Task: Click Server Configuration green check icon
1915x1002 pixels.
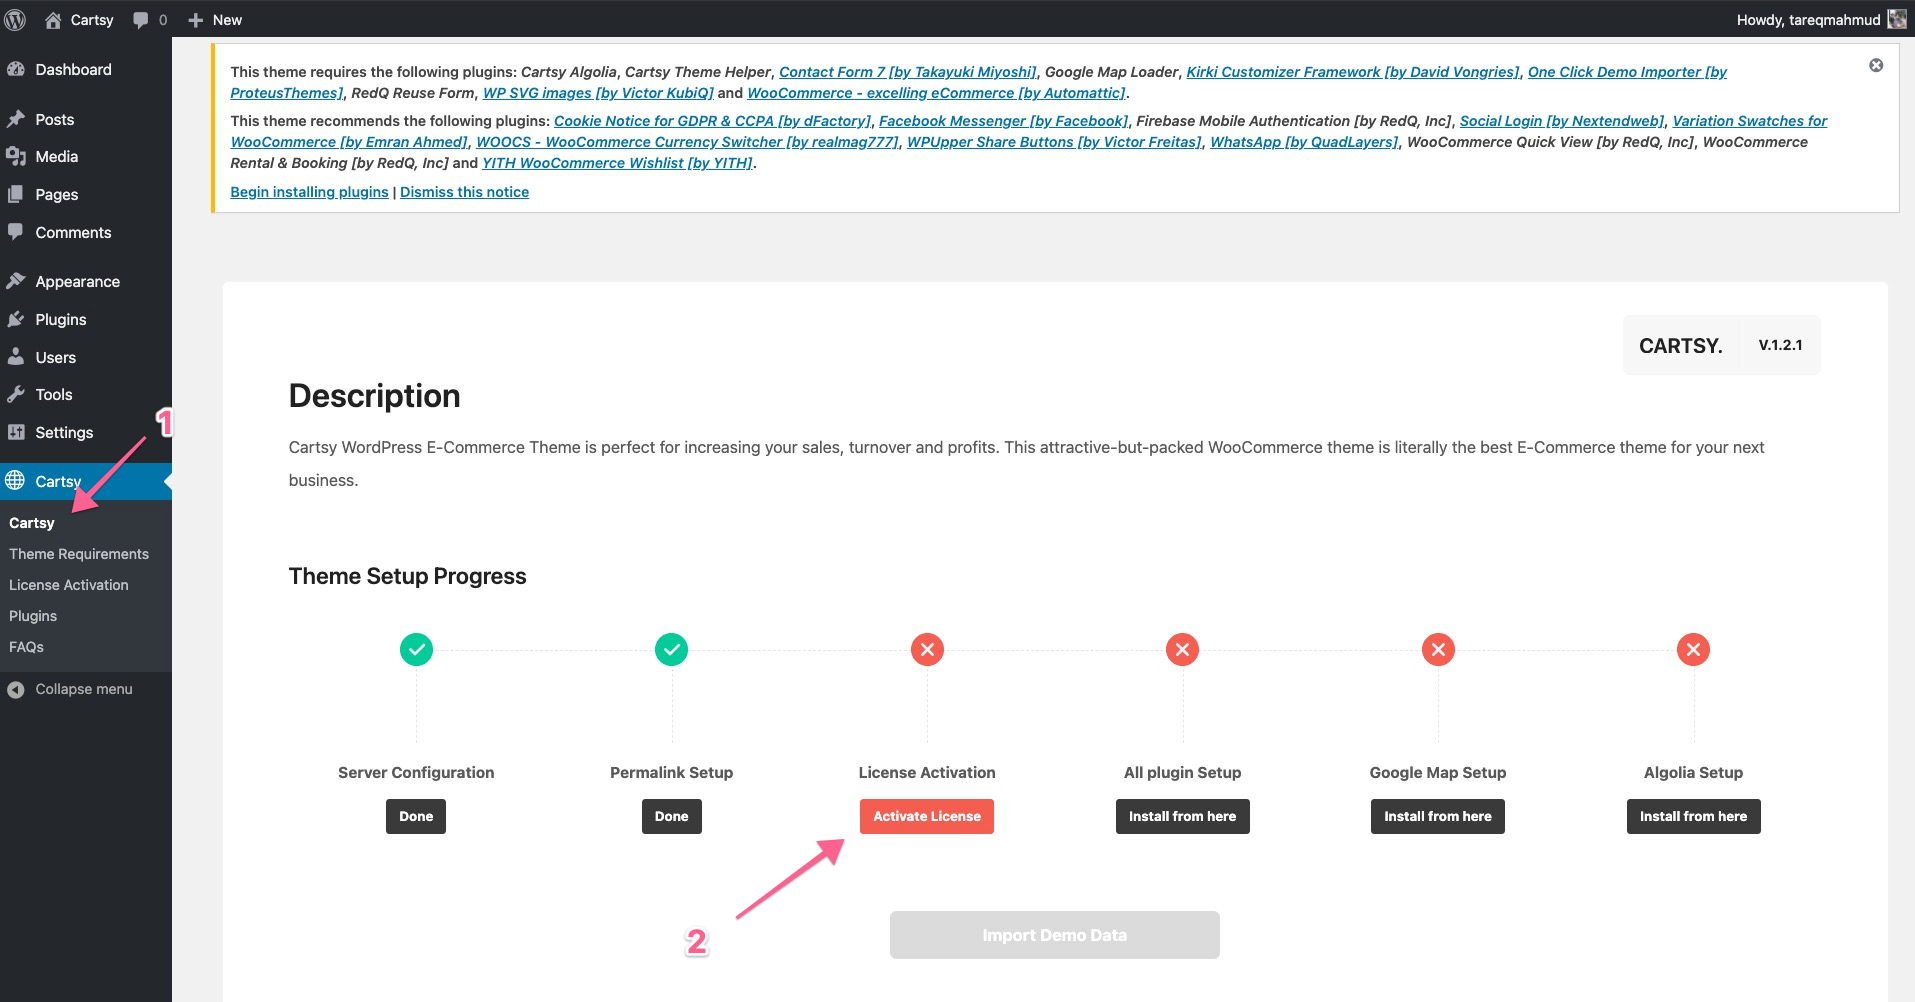Action: click(x=416, y=650)
